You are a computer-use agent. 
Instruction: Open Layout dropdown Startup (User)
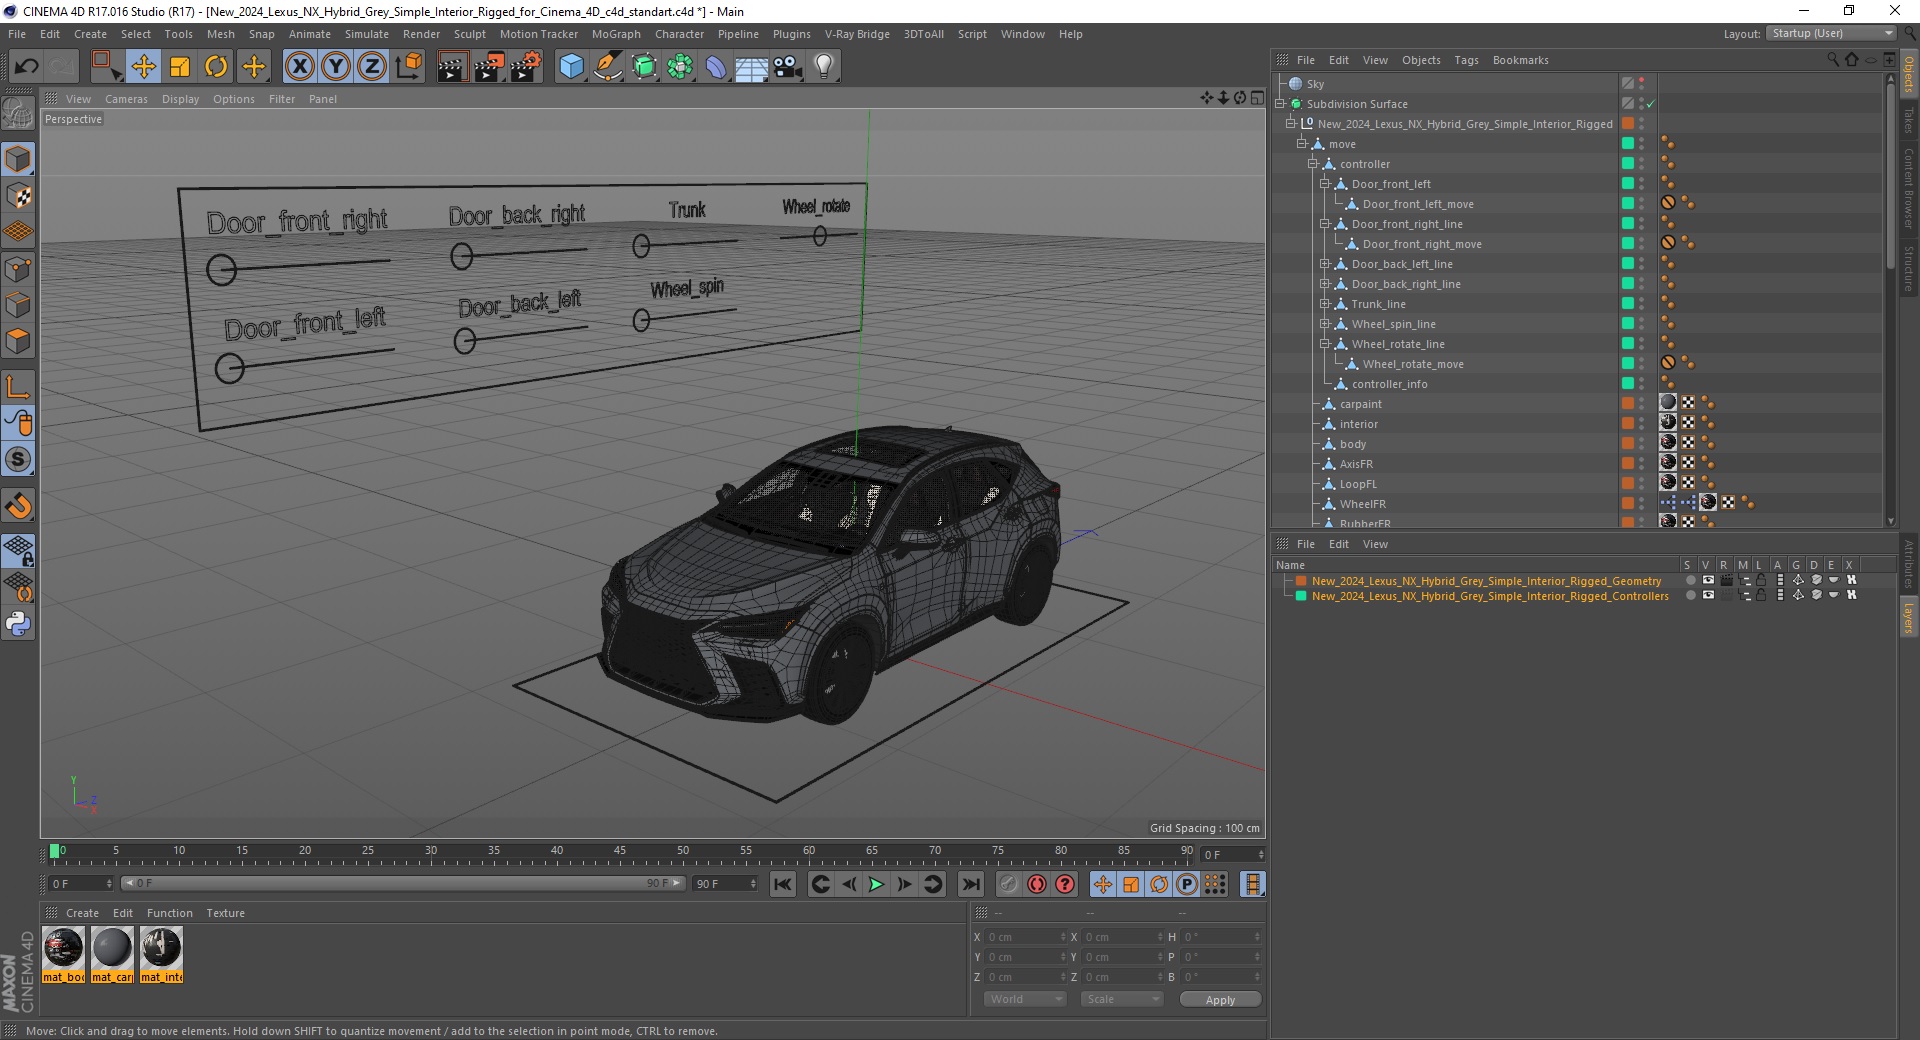point(1831,33)
